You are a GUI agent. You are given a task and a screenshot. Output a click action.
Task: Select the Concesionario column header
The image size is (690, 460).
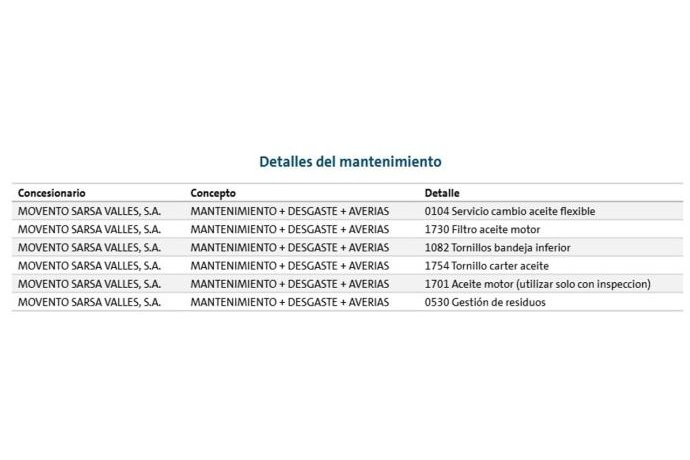[x=52, y=193]
